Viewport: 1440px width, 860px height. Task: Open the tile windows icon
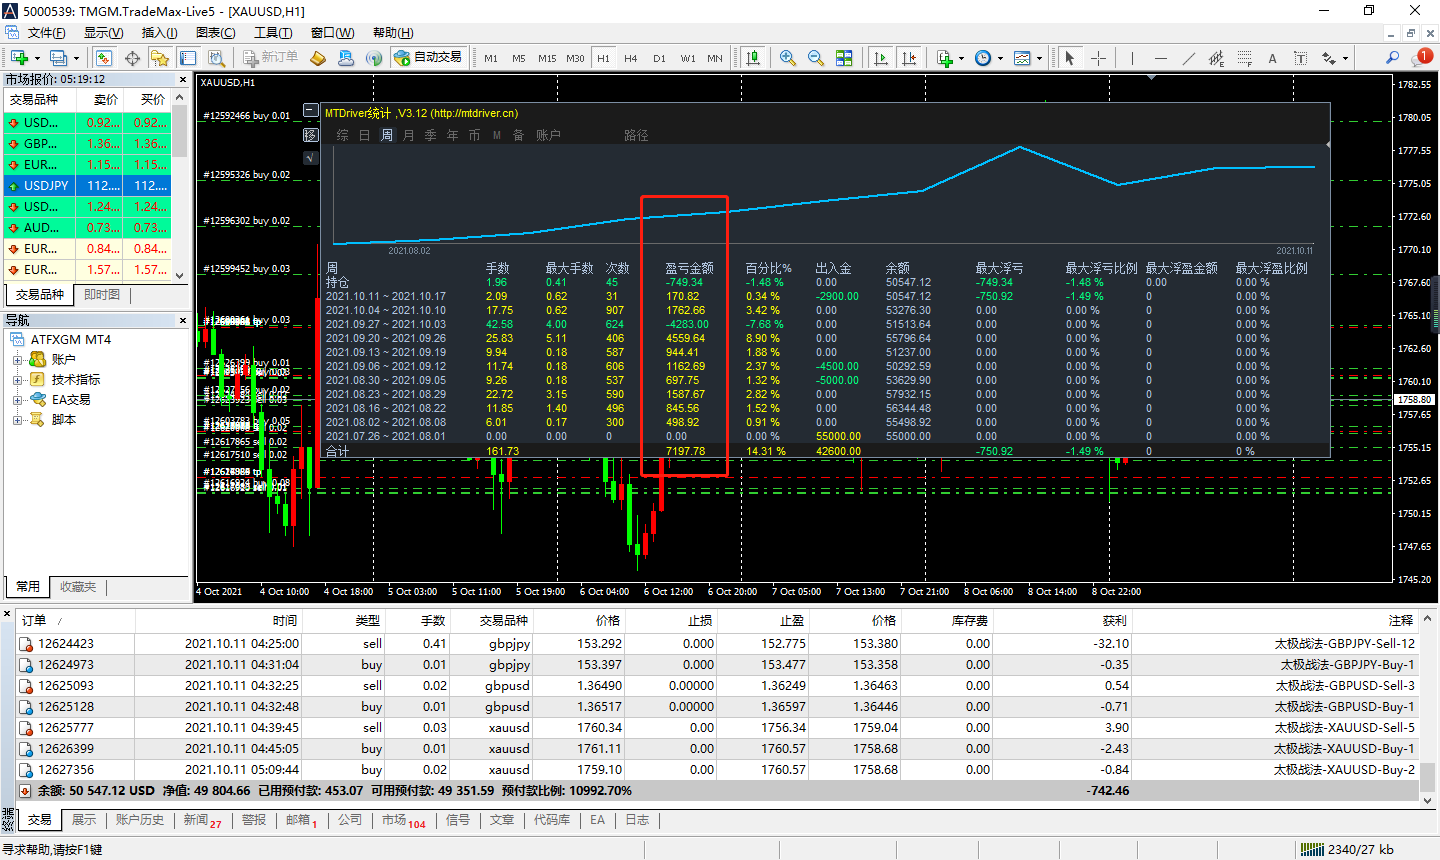(x=844, y=58)
